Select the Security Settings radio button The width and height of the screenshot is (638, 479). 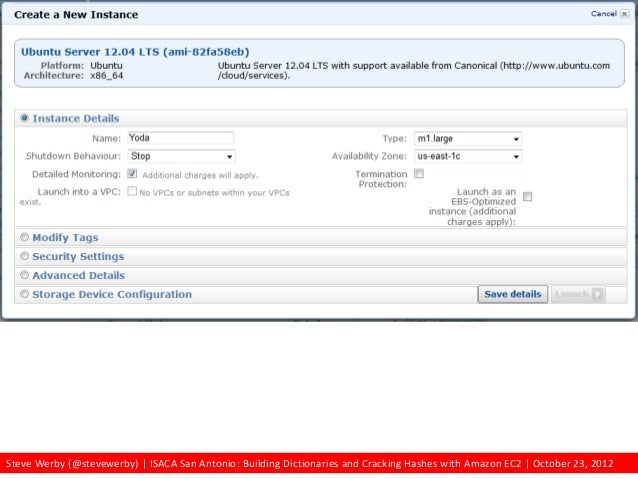[24, 256]
